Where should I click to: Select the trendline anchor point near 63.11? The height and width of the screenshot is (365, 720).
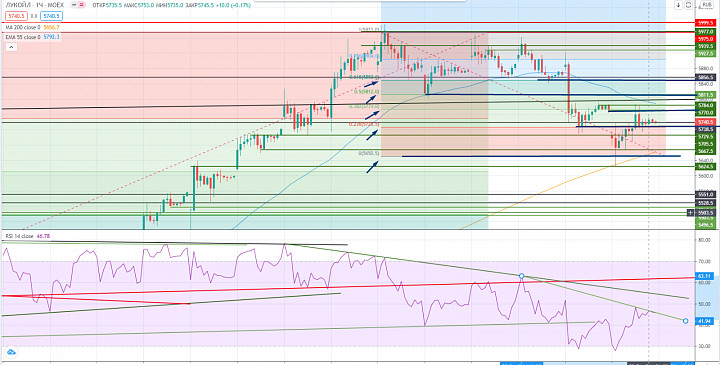point(521,276)
